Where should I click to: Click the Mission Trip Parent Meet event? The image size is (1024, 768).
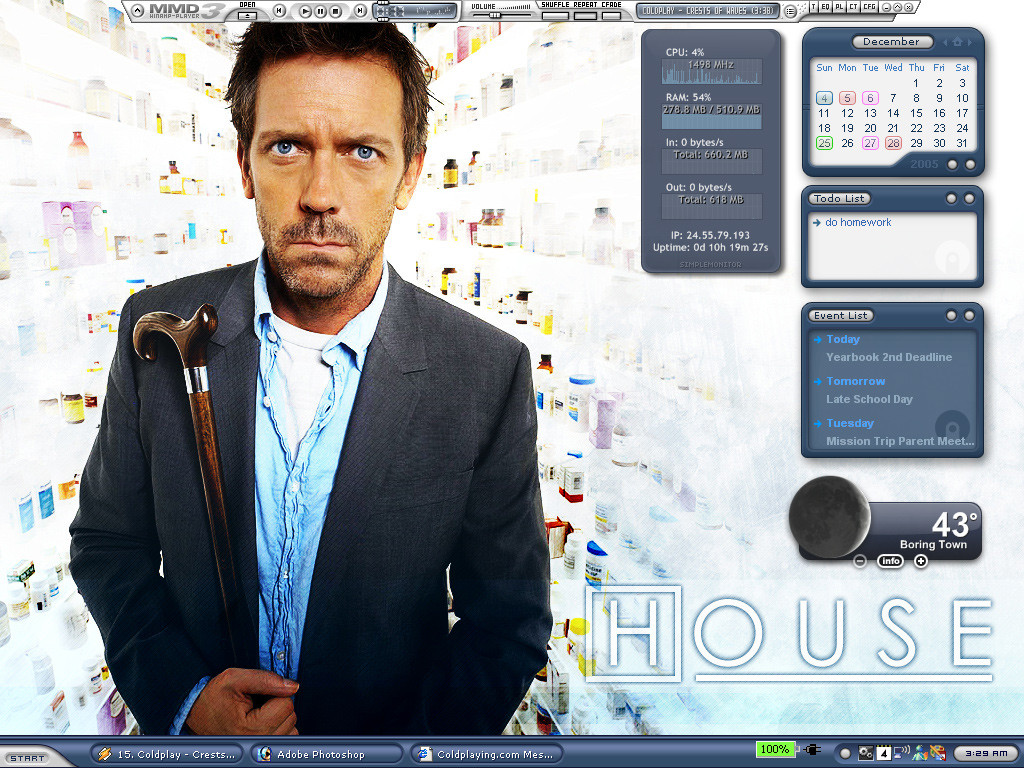coord(900,441)
